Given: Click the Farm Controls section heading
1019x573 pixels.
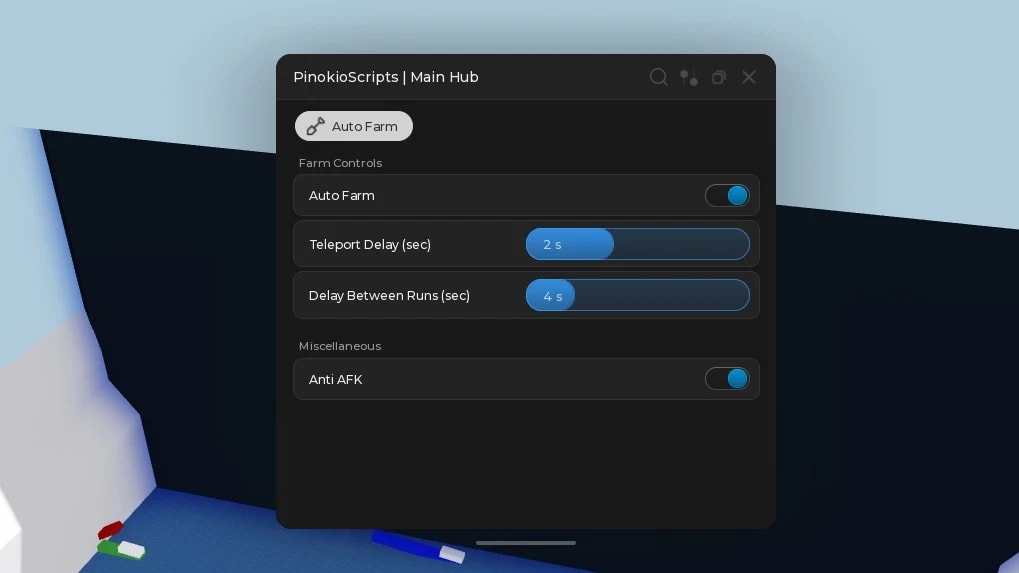Looking at the screenshot, I should pyautogui.click(x=340, y=163).
